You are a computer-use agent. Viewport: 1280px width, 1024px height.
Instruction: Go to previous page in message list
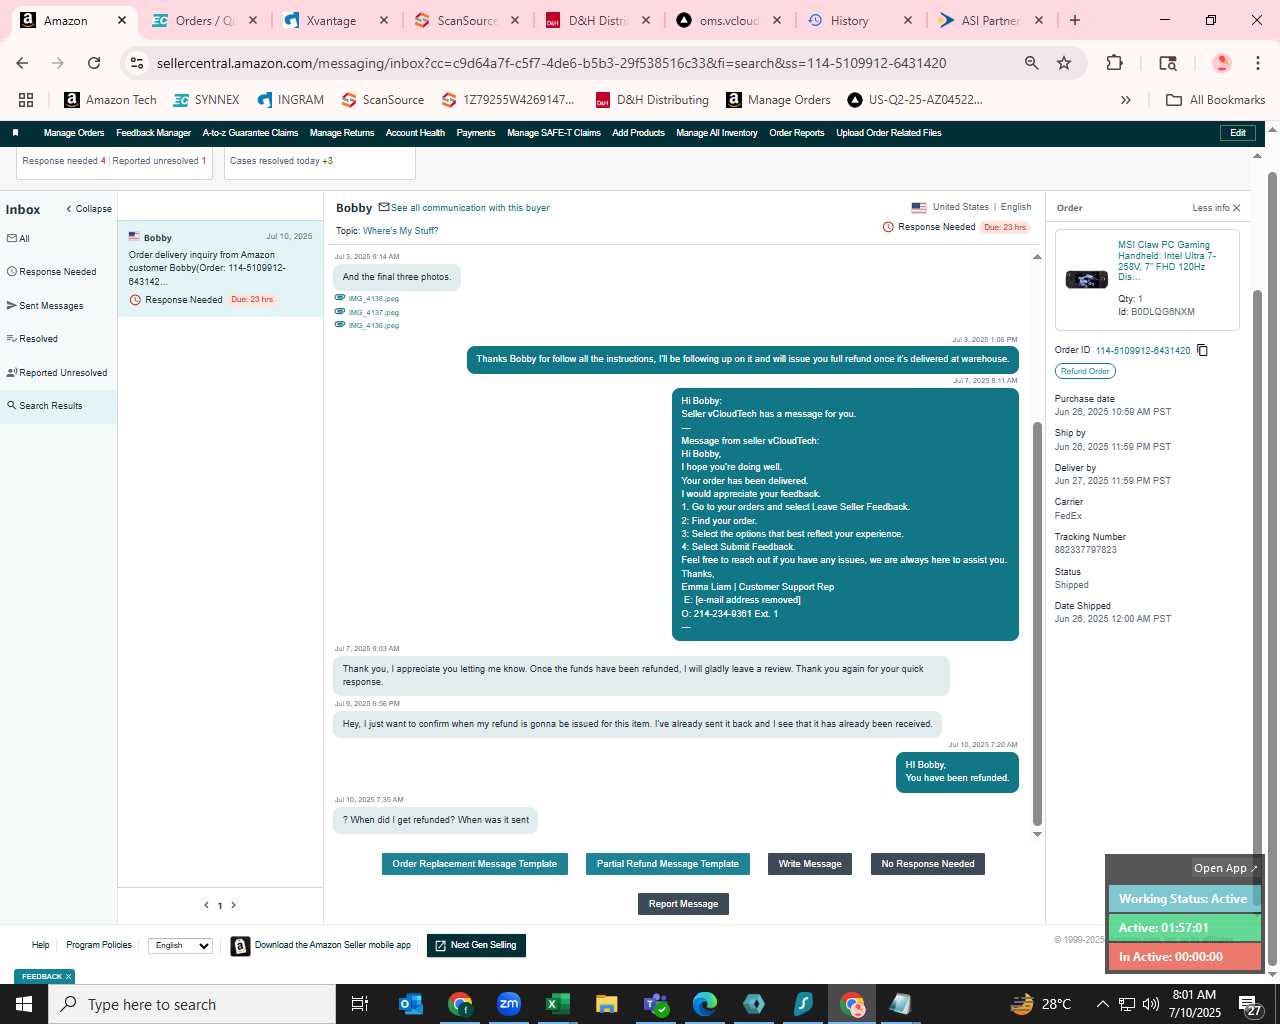click(206, 905)
